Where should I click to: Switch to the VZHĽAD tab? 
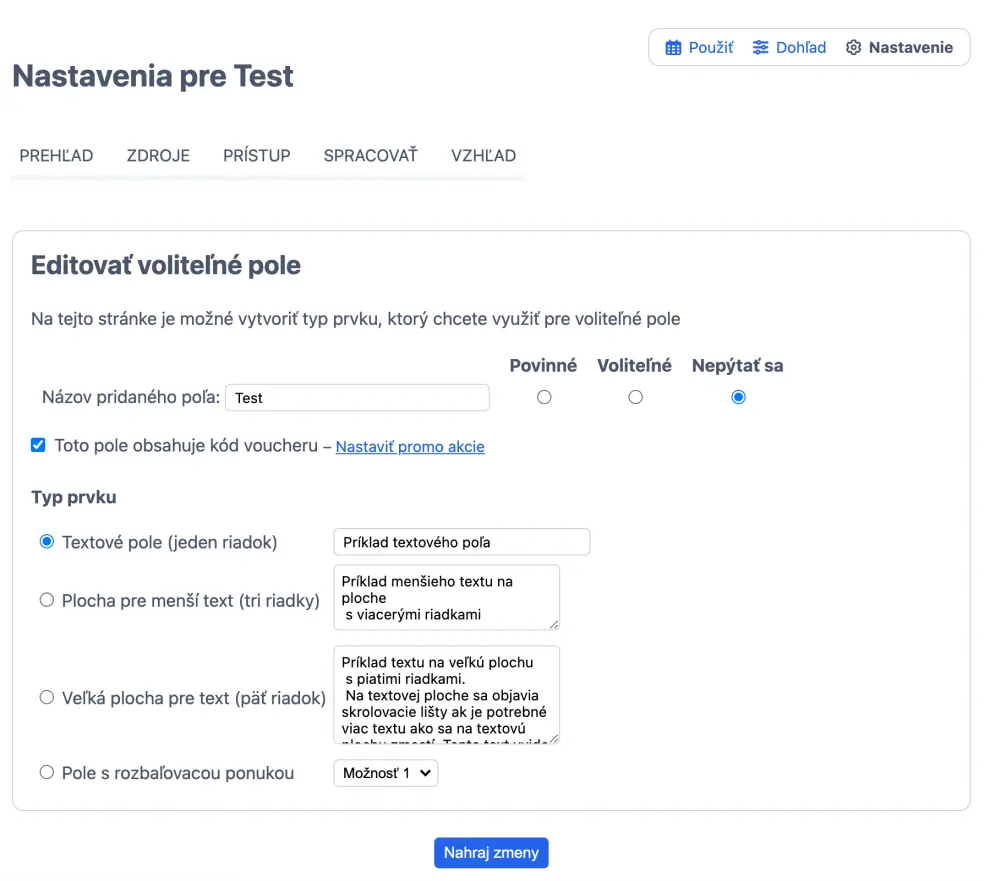pyautogui.click(x=483, y=155)
